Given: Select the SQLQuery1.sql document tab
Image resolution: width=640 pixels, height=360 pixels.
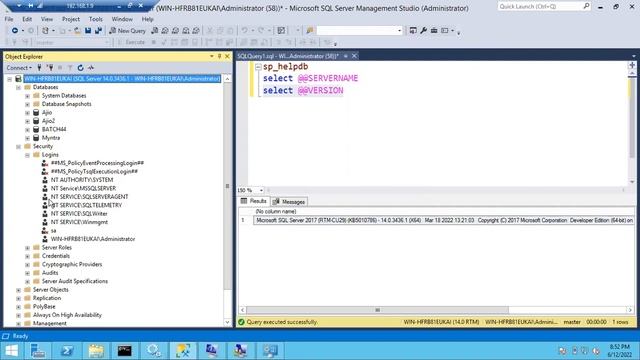Looking at the screenshot, I should pos(288,56).
